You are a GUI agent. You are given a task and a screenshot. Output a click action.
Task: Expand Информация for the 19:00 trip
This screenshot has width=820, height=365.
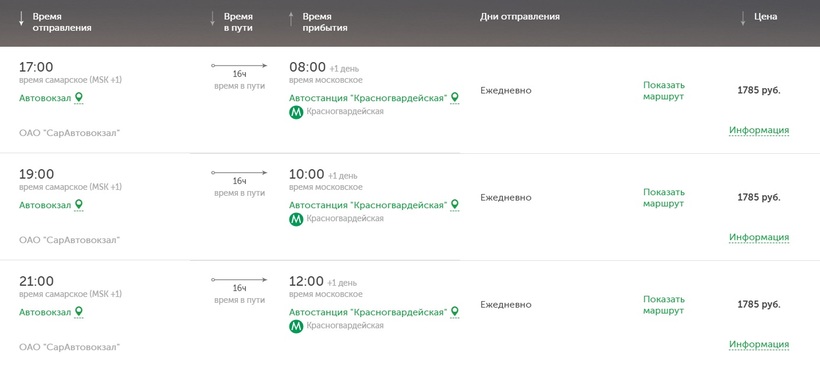(x=759, y=237)
